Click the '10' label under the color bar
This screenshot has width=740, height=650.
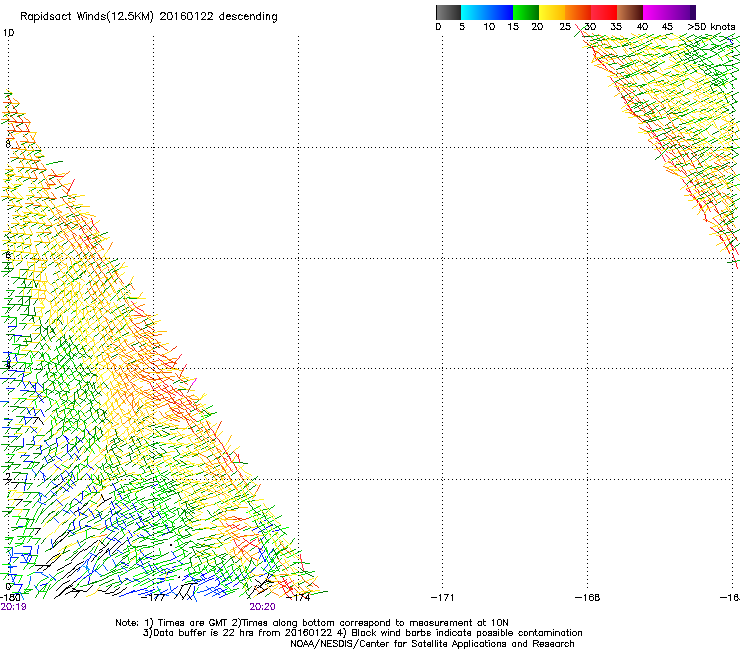(489, 27)
